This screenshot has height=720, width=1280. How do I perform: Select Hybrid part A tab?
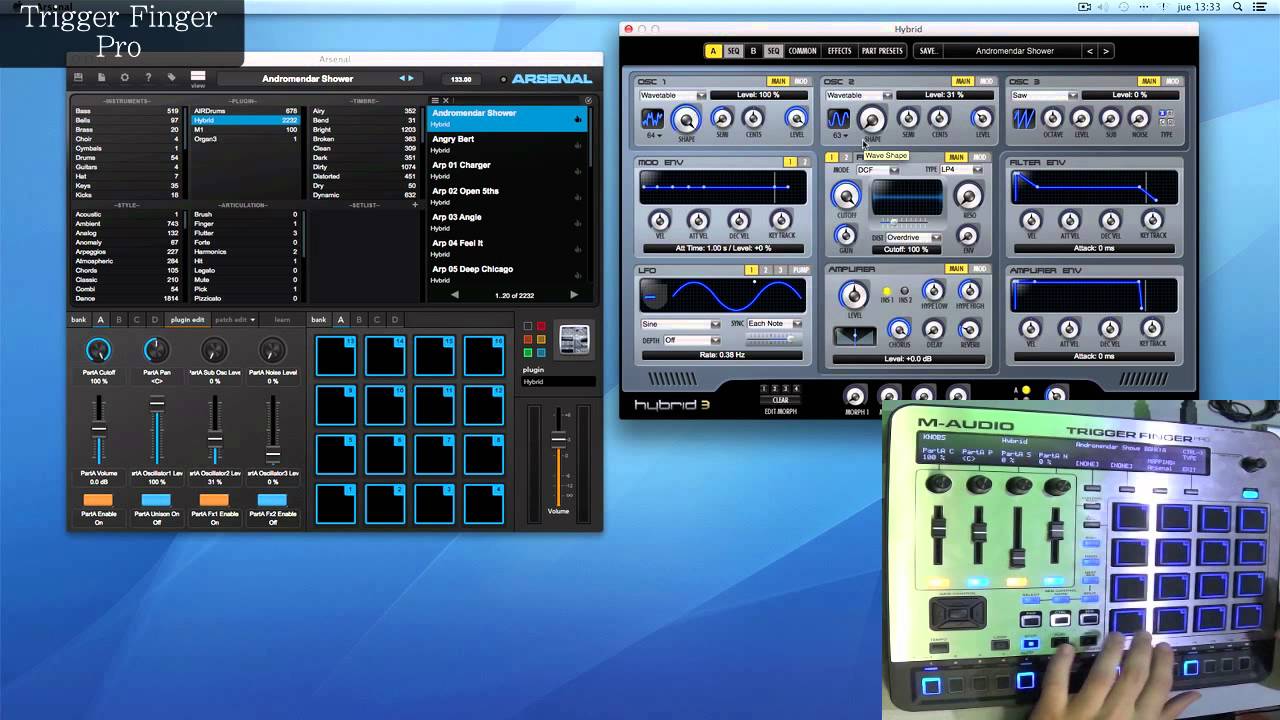(713, 51)
